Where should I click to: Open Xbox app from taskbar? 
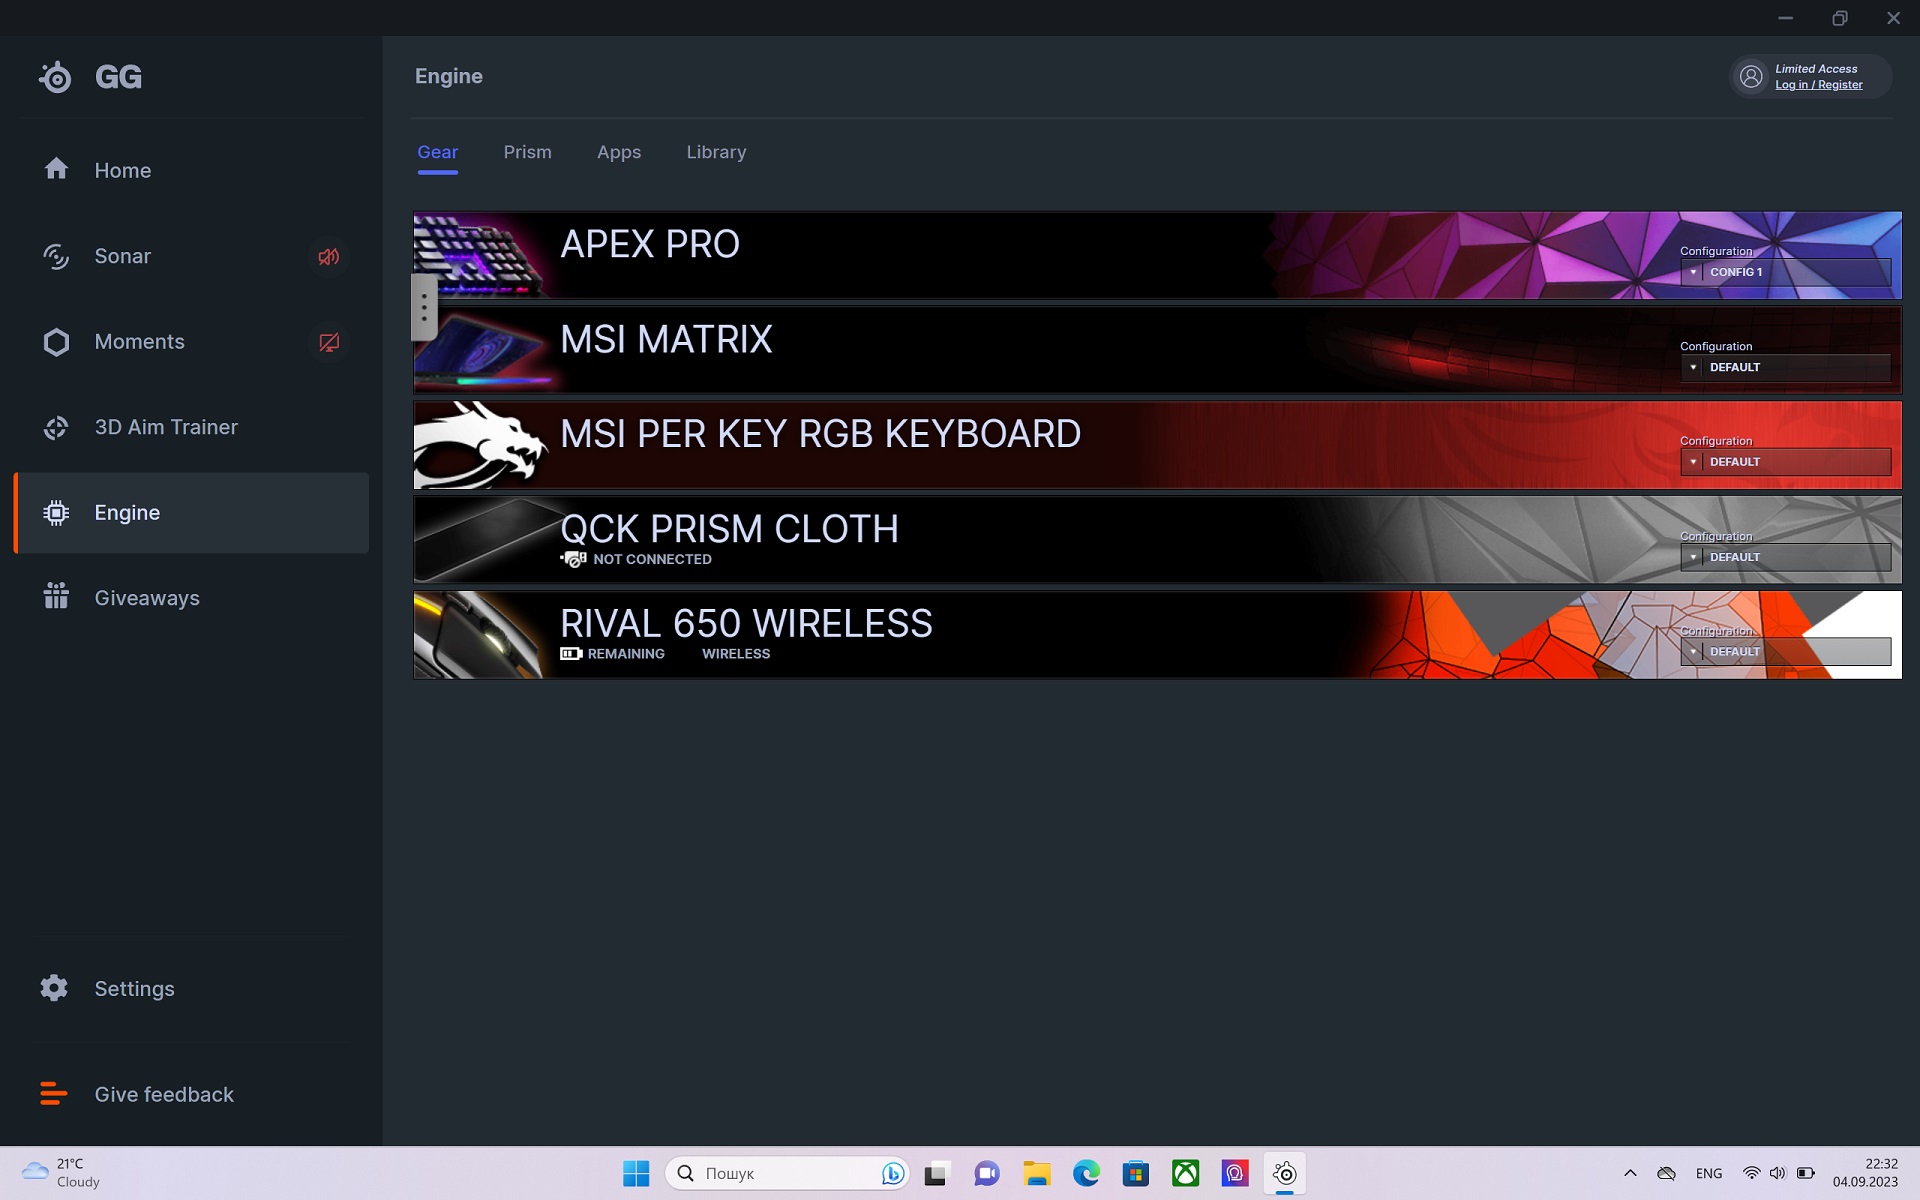[x=1186, y=1173]
